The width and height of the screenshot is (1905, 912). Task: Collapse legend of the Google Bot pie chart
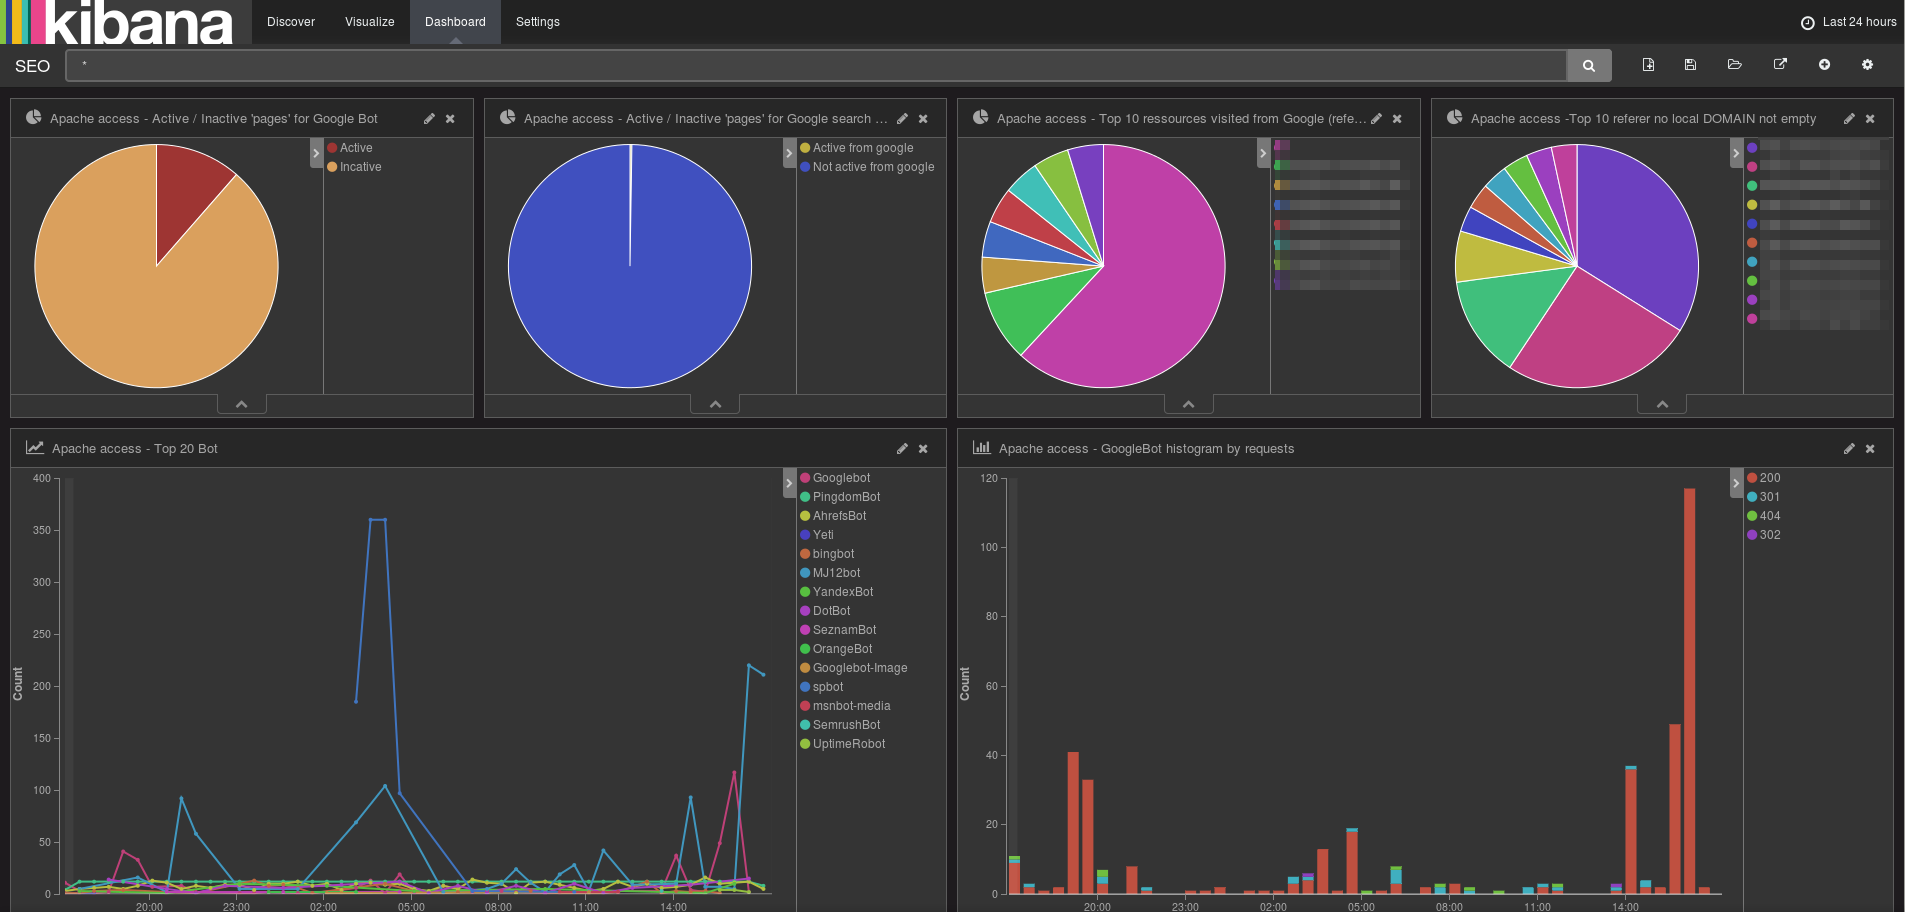[316, 153]
